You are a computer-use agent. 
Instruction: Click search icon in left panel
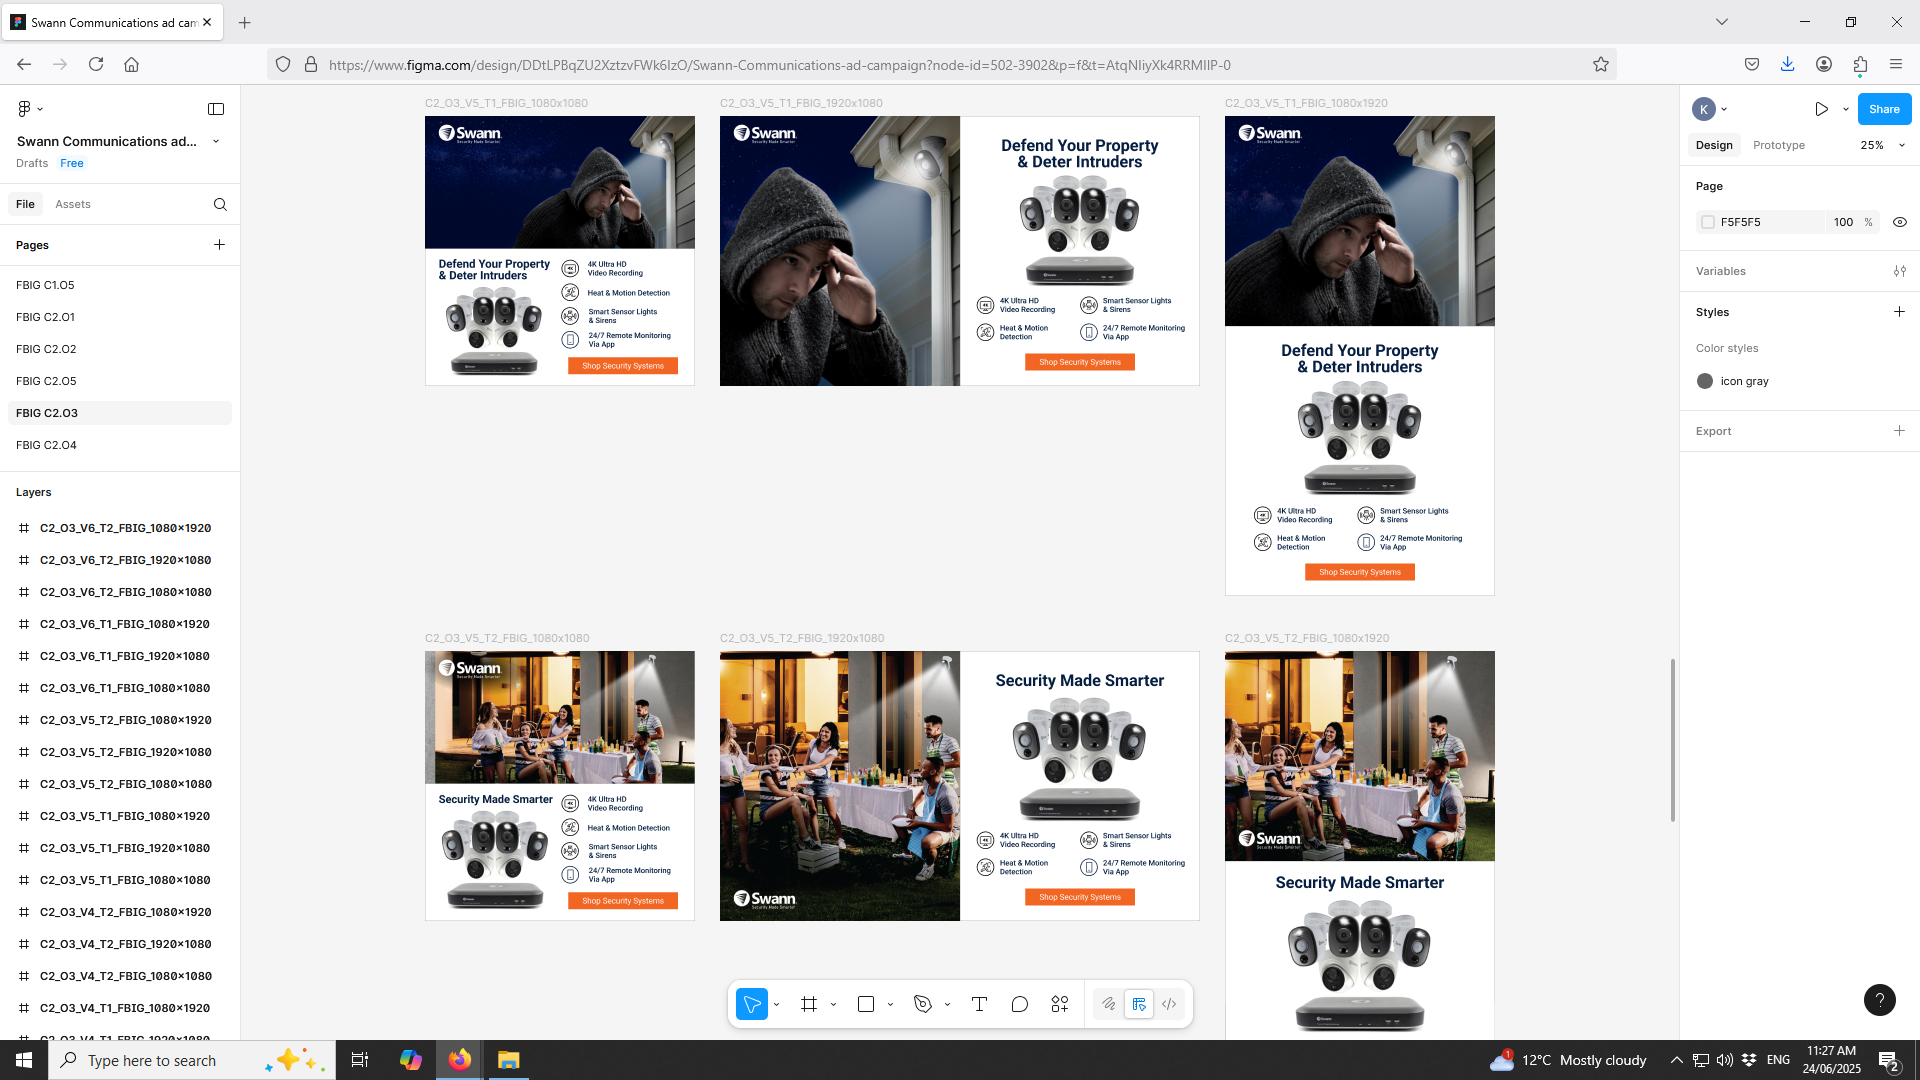220,204
